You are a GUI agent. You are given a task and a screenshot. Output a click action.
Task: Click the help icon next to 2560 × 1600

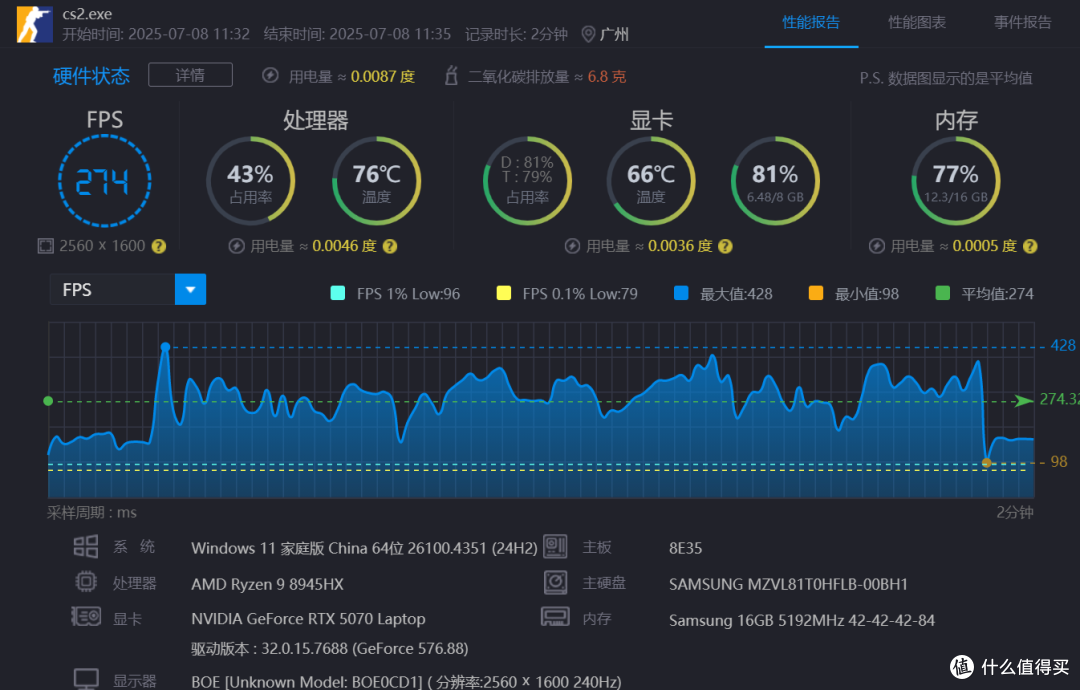click(x=158, y=246)
